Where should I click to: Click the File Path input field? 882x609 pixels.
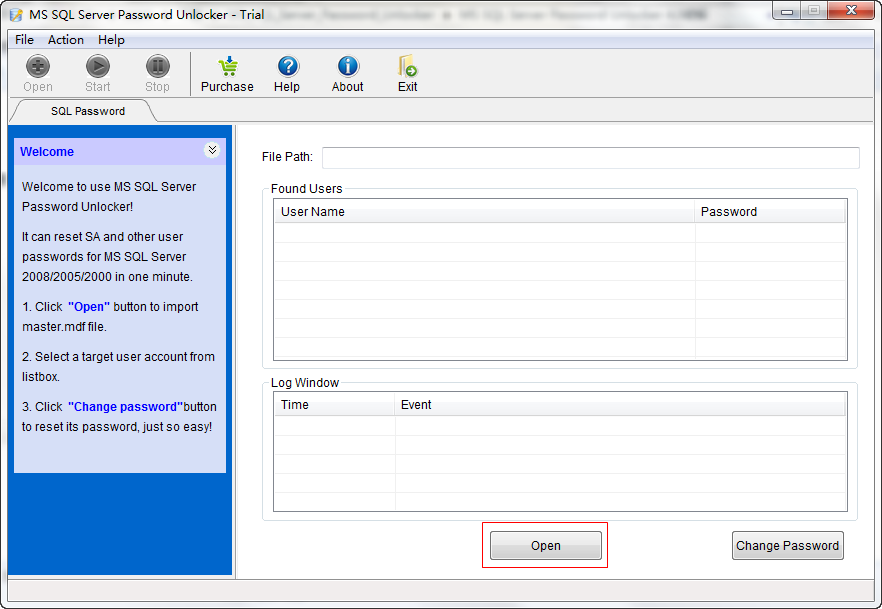pos(591,157)
